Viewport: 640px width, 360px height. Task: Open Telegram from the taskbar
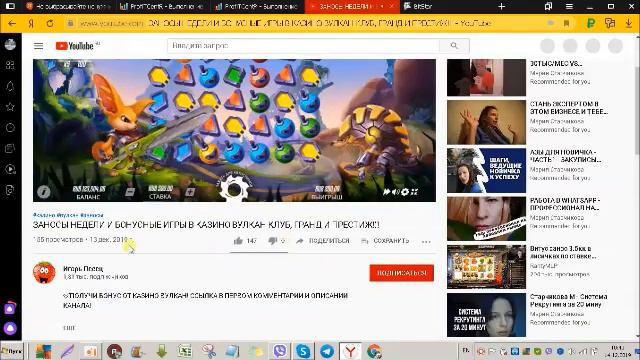click(327, 351)
